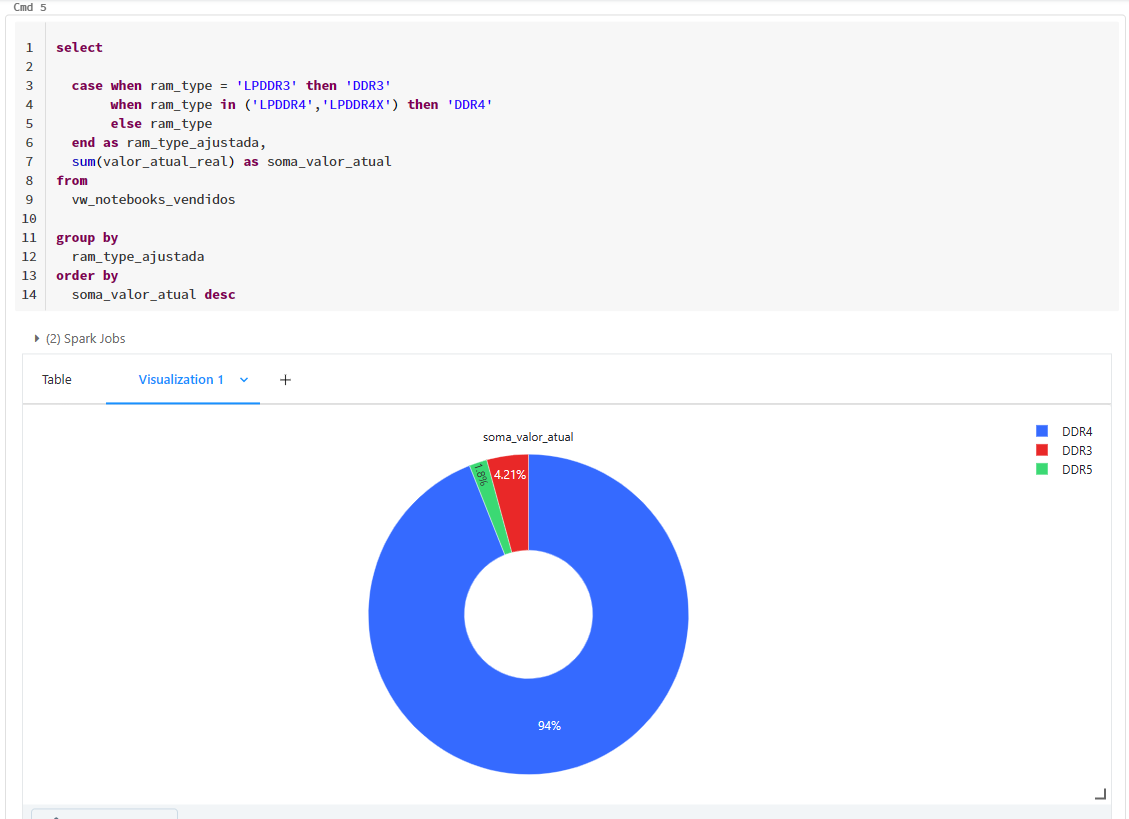The width and height of the screenshot is (1129, 819).
Task: Open the Visualization 1 dropdown chevron
Action: pos(243,380)
